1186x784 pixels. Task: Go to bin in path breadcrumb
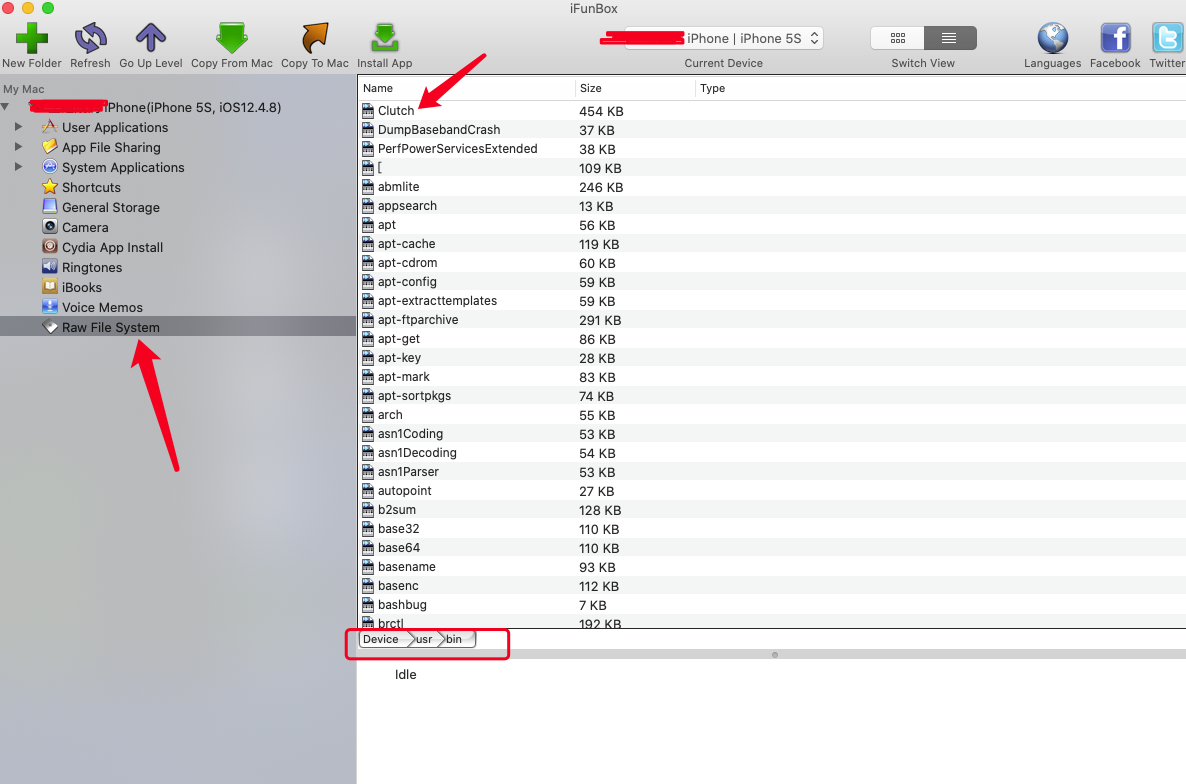coord(455,640)
